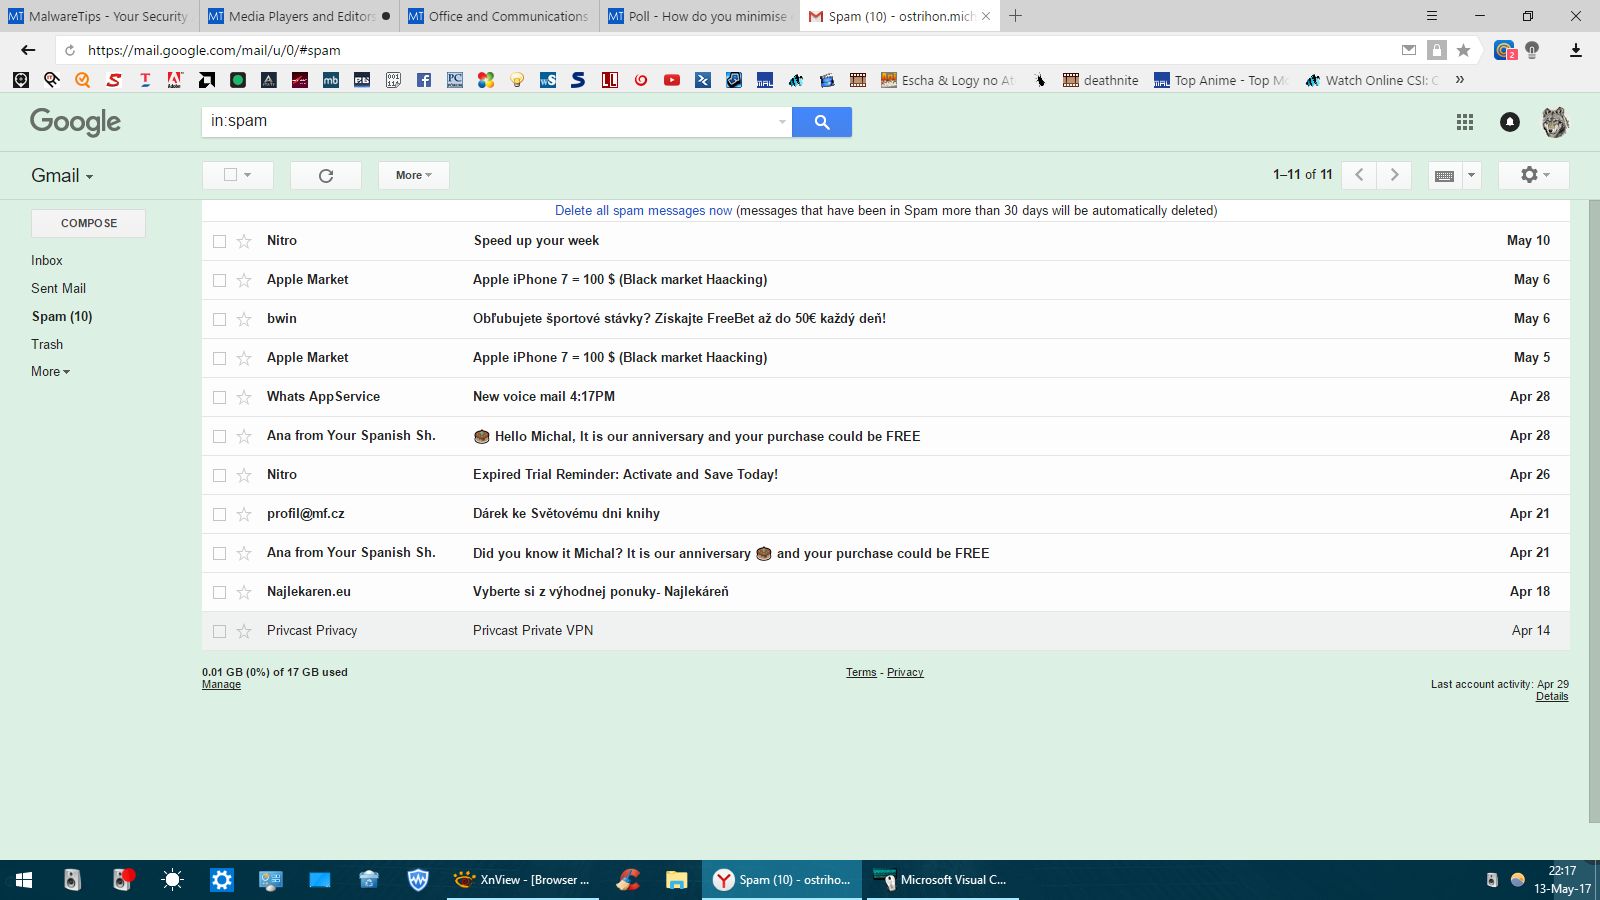
Task: Open File Explorer from the taskbar
Action: (677, 880)
